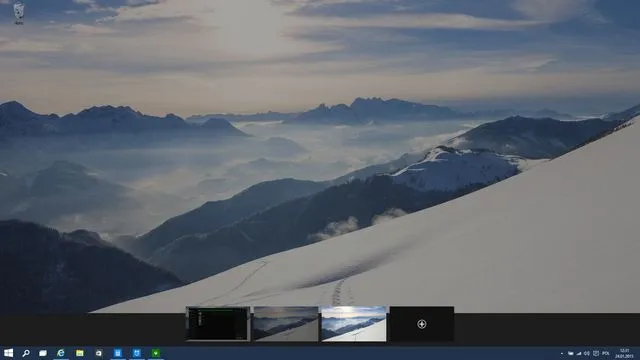Screen dimensions: 640x360
Task: Open the Action Center notifications tray icon
Action: [x=596, y=353]
